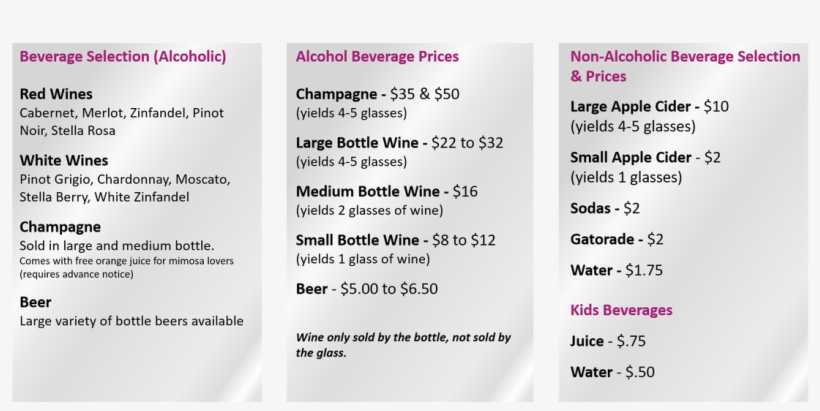Click the Alcohol Beverage Prices heading

coord(377,57)
